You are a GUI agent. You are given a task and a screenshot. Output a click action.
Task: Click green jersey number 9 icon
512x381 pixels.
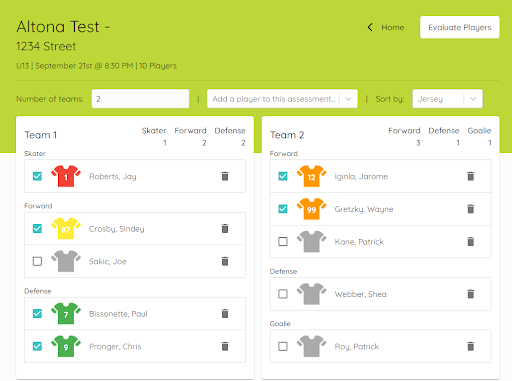pyautogui.click(x=66, y=346)
